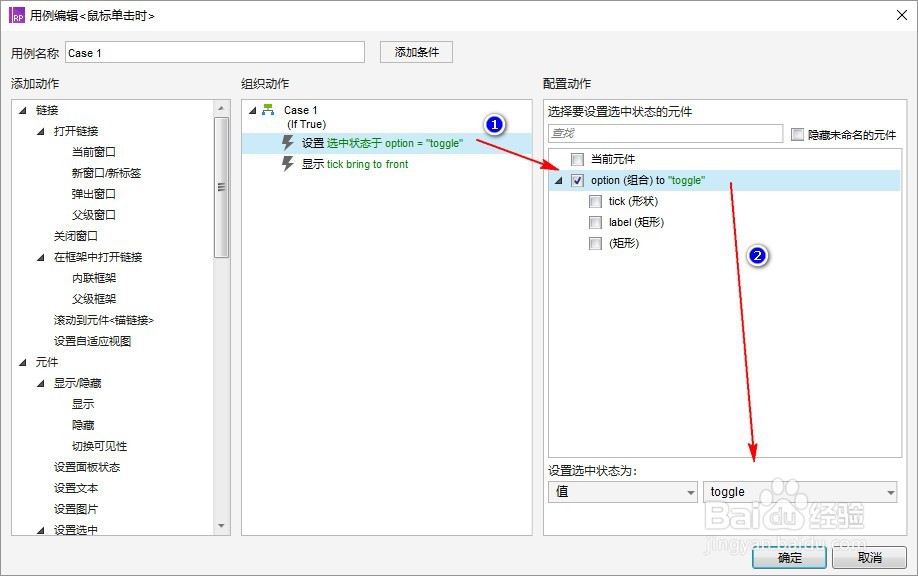918x576 pixels.
Task: Select the 切换可见性 action
Action: pyautogui.click(x=100, y=446)
